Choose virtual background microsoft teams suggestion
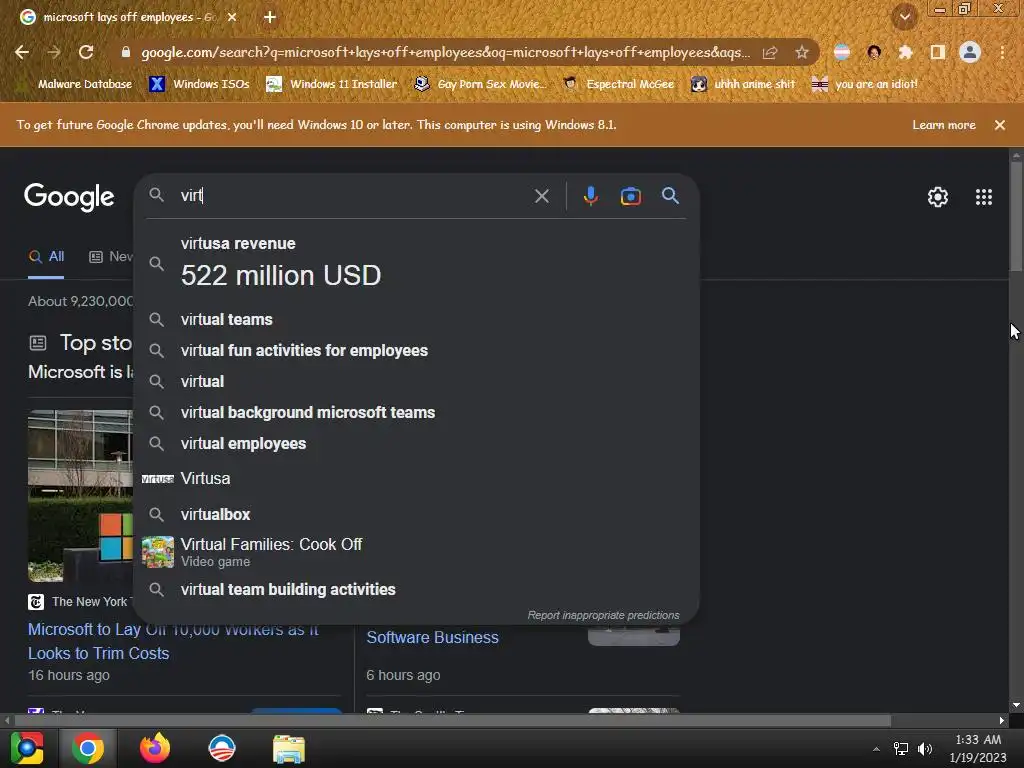The image size is (1024, 768). [416, 413]
